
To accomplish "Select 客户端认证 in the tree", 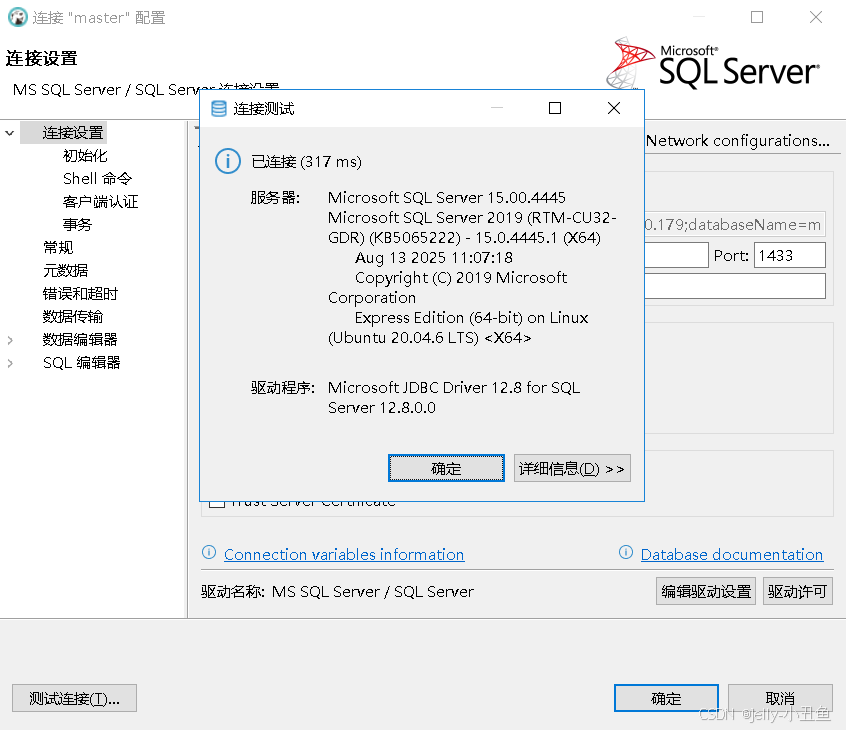I will click(x=100, y=202).
